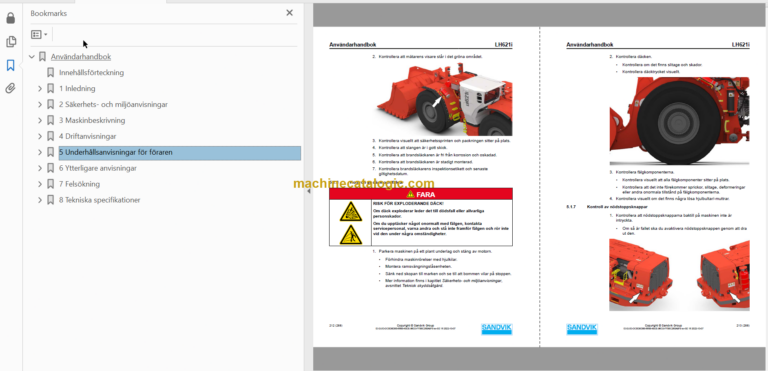The image size is (768, 371).
Task: Expand 5 Underhållsanvisningar för föraren bookmark
Action: [x=40, y=152]
